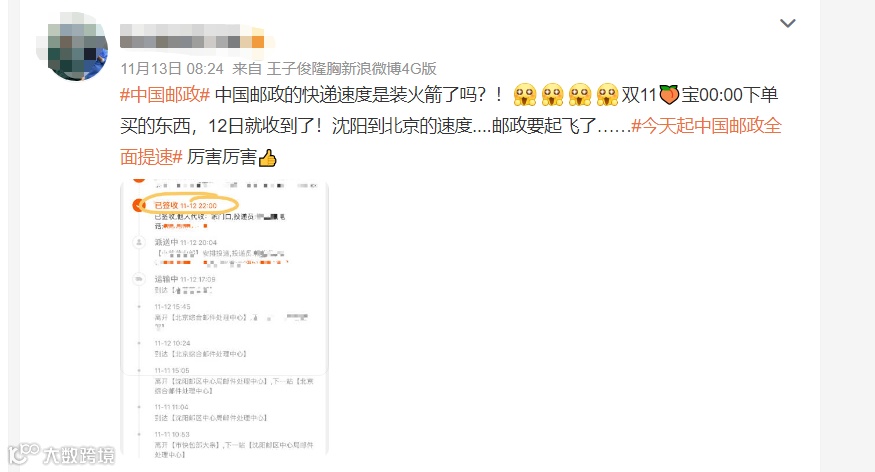The height and width of the screenshot is (472, 875).
Task: Click source link 王子俊隆胸新浪微博4G版
Action: [352, 69]
